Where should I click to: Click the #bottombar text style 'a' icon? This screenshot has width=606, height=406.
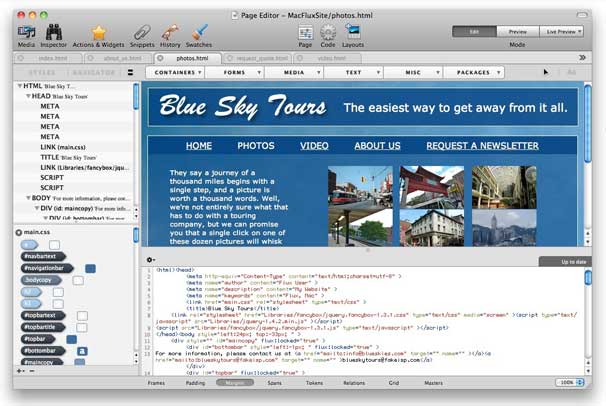[x=82, y=351]
